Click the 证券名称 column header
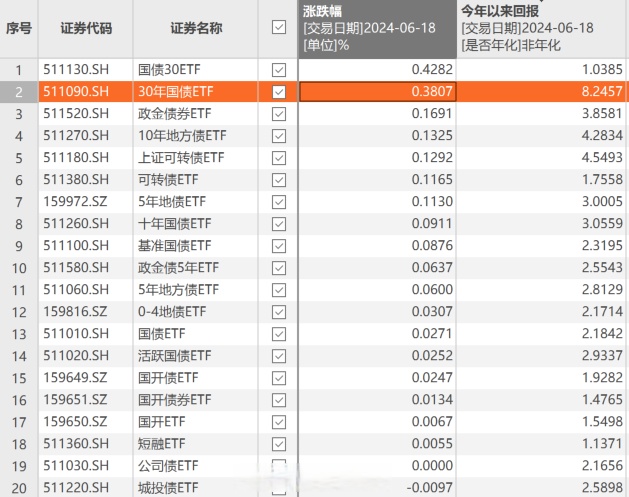This screenshot has height=497, width=629. pos(196,29)
